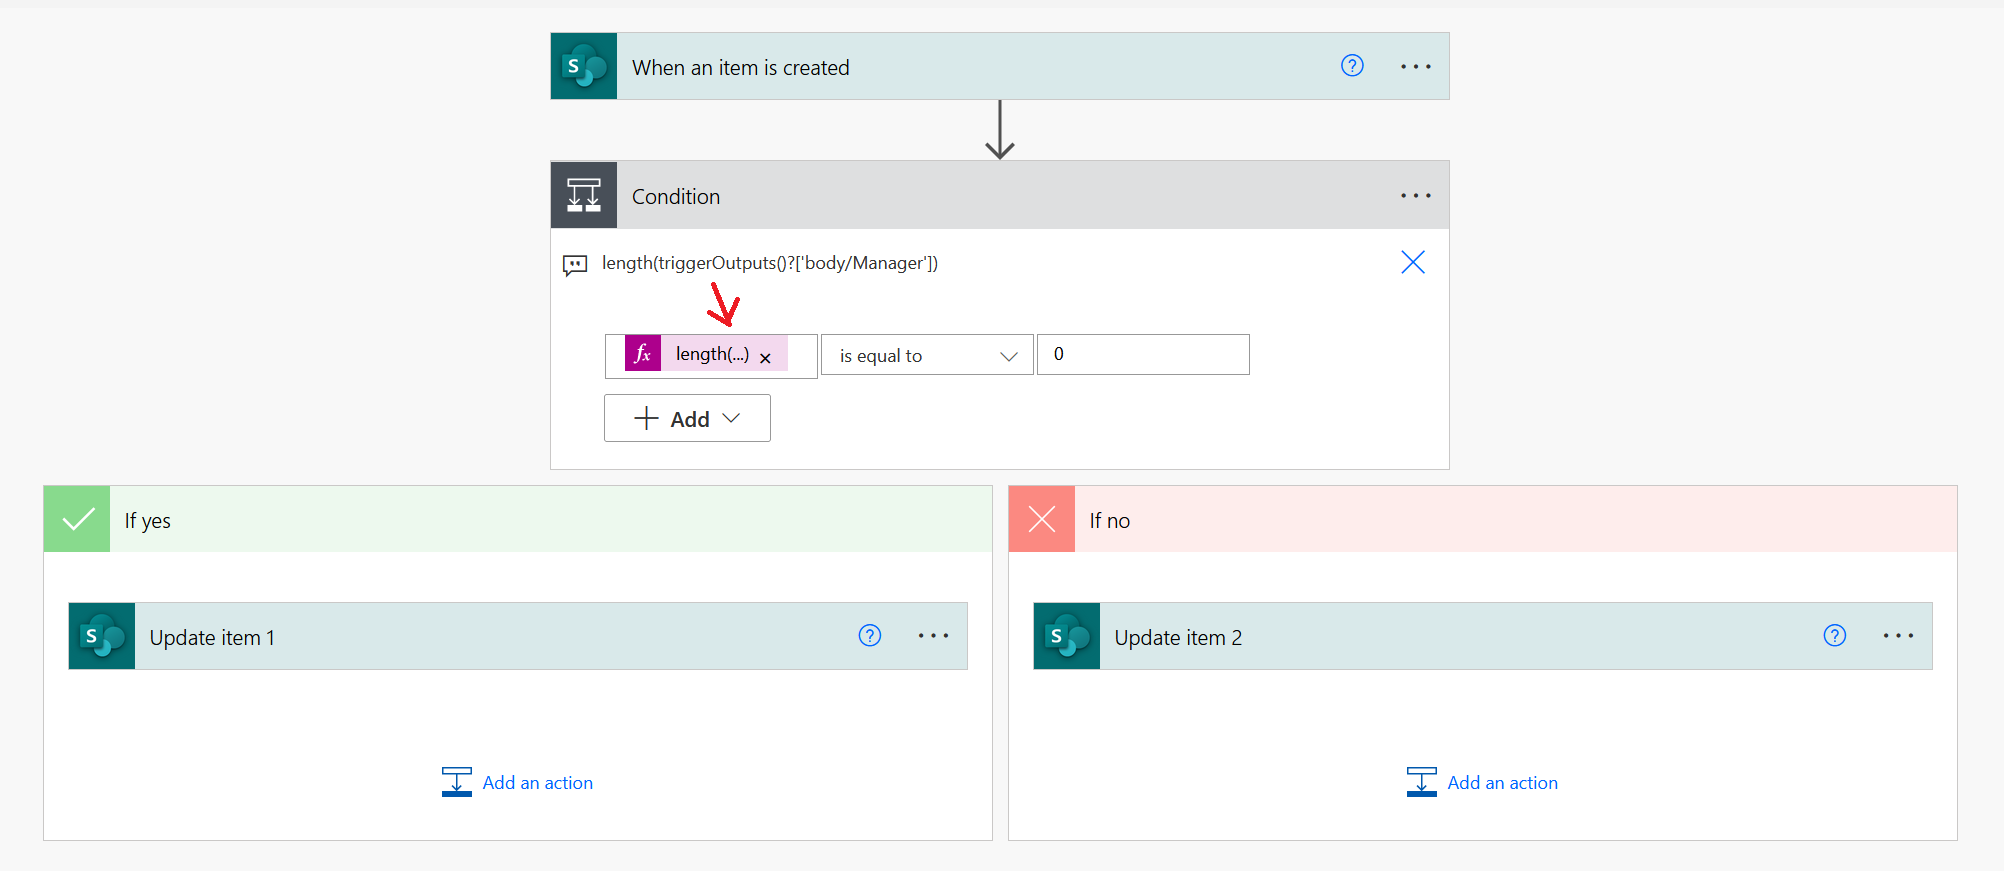Click the SharePoint icon on trigger step

click(x=584, y=66)
